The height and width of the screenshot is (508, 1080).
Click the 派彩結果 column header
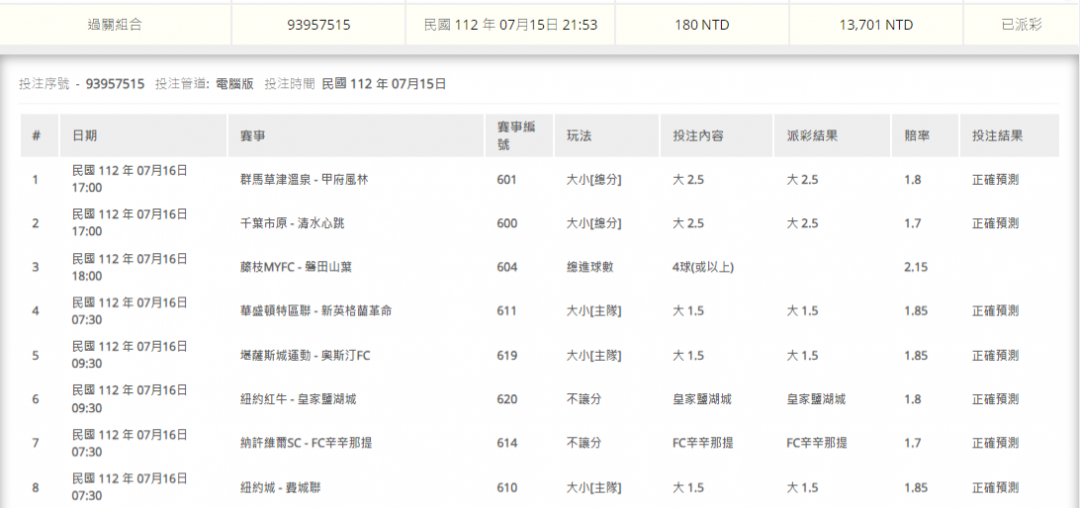coord(811,135)
